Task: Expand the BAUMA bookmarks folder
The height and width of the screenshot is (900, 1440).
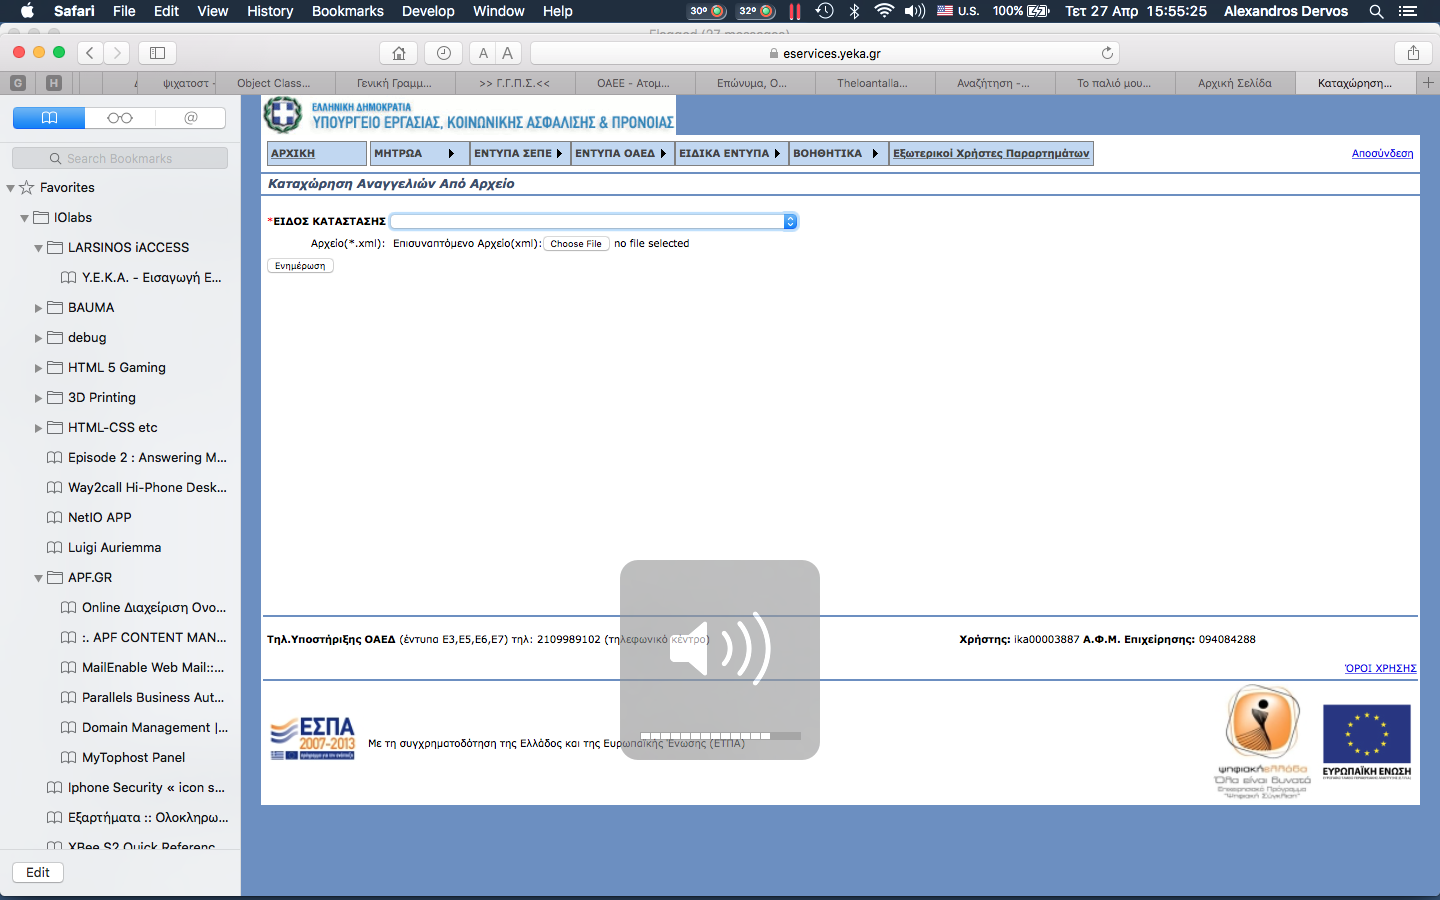Action: click(39, 308)
